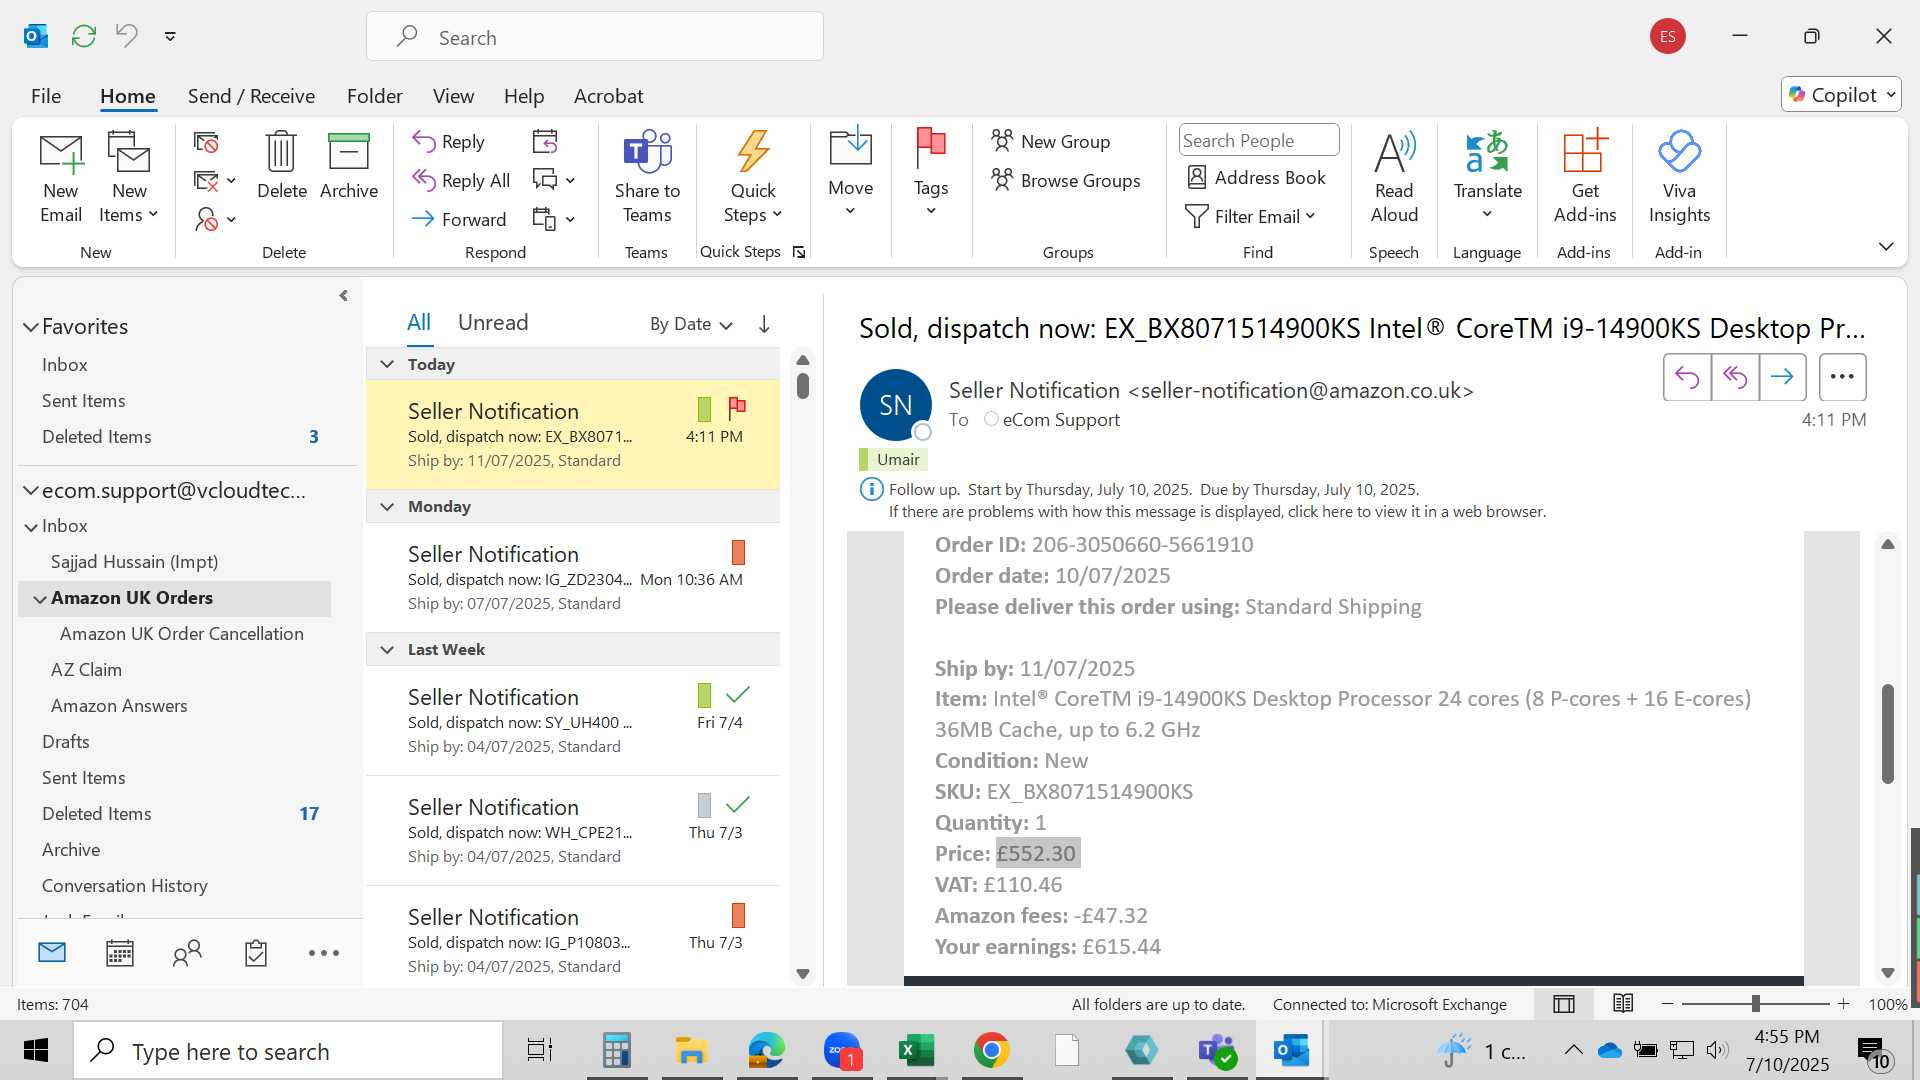
Task: Collapse the folder pane arrow
Action: point(343,296)
